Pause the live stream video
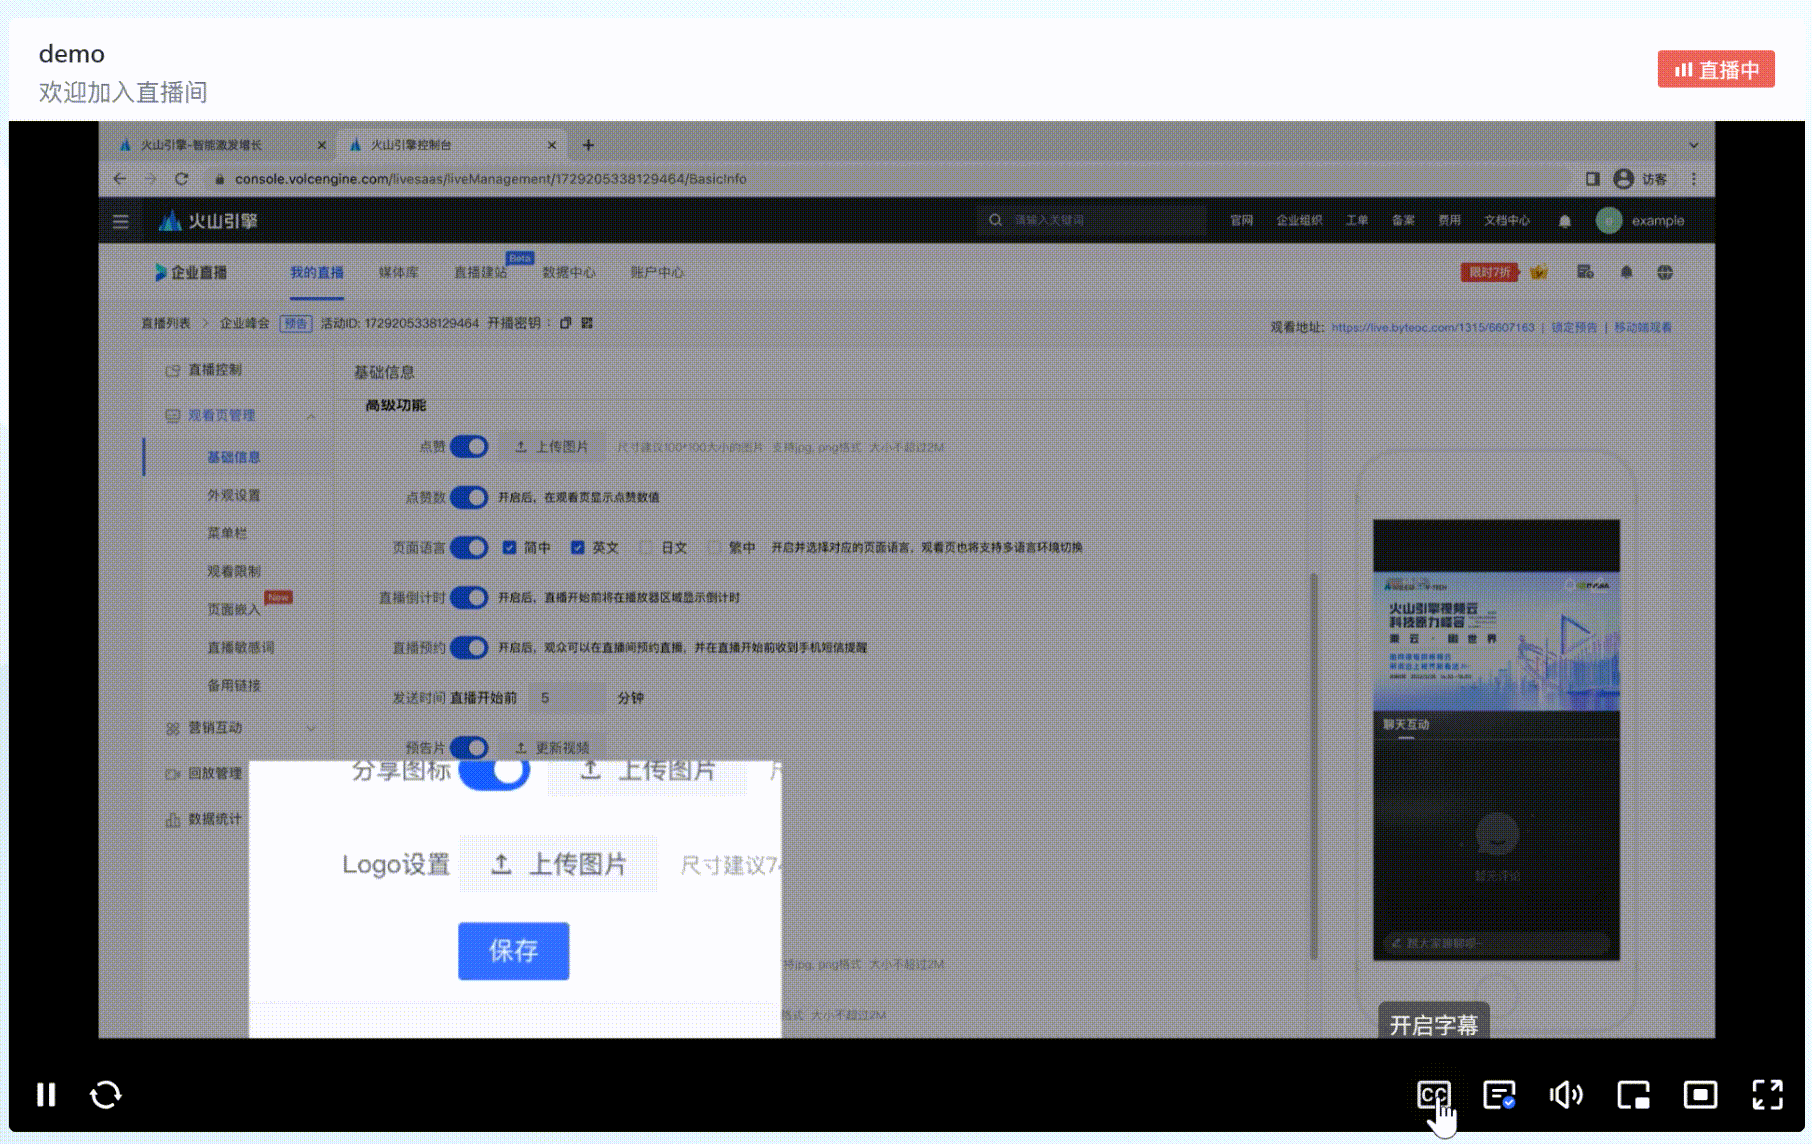Screen dimensions: 1812x1144 46,1095
